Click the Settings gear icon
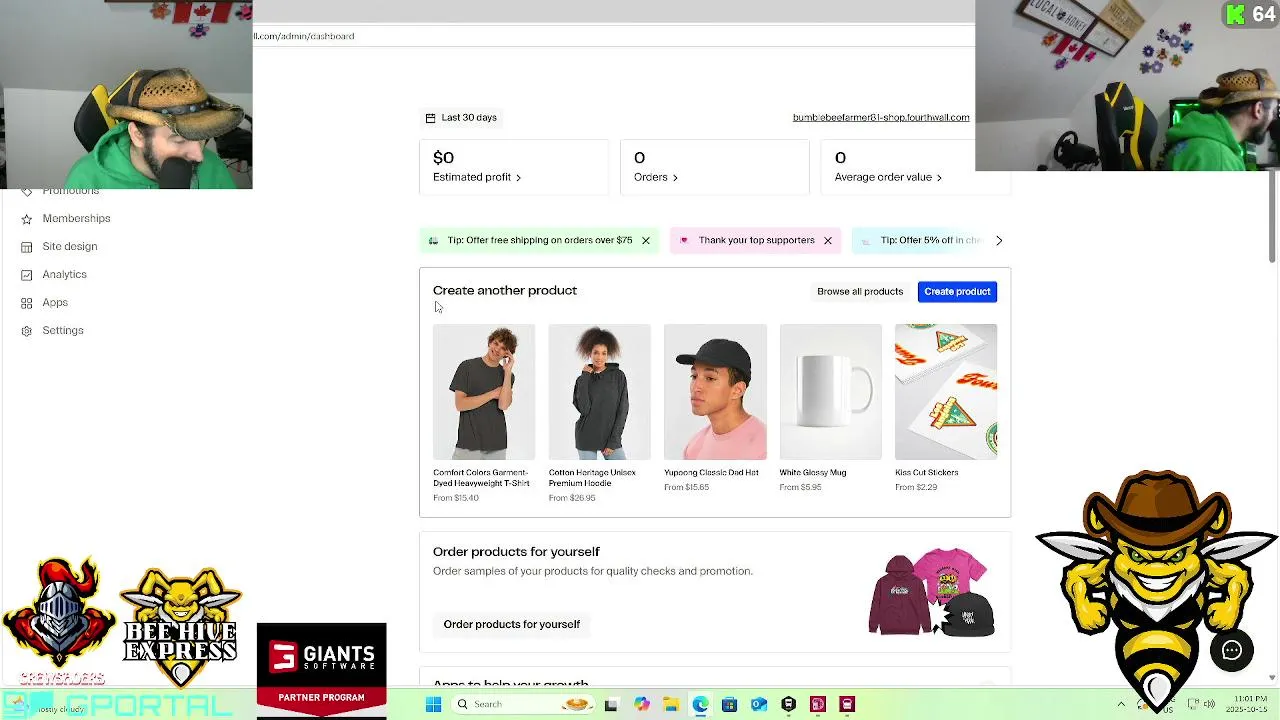This screenshot has height=720, width=1280. [x=27, y=330]
